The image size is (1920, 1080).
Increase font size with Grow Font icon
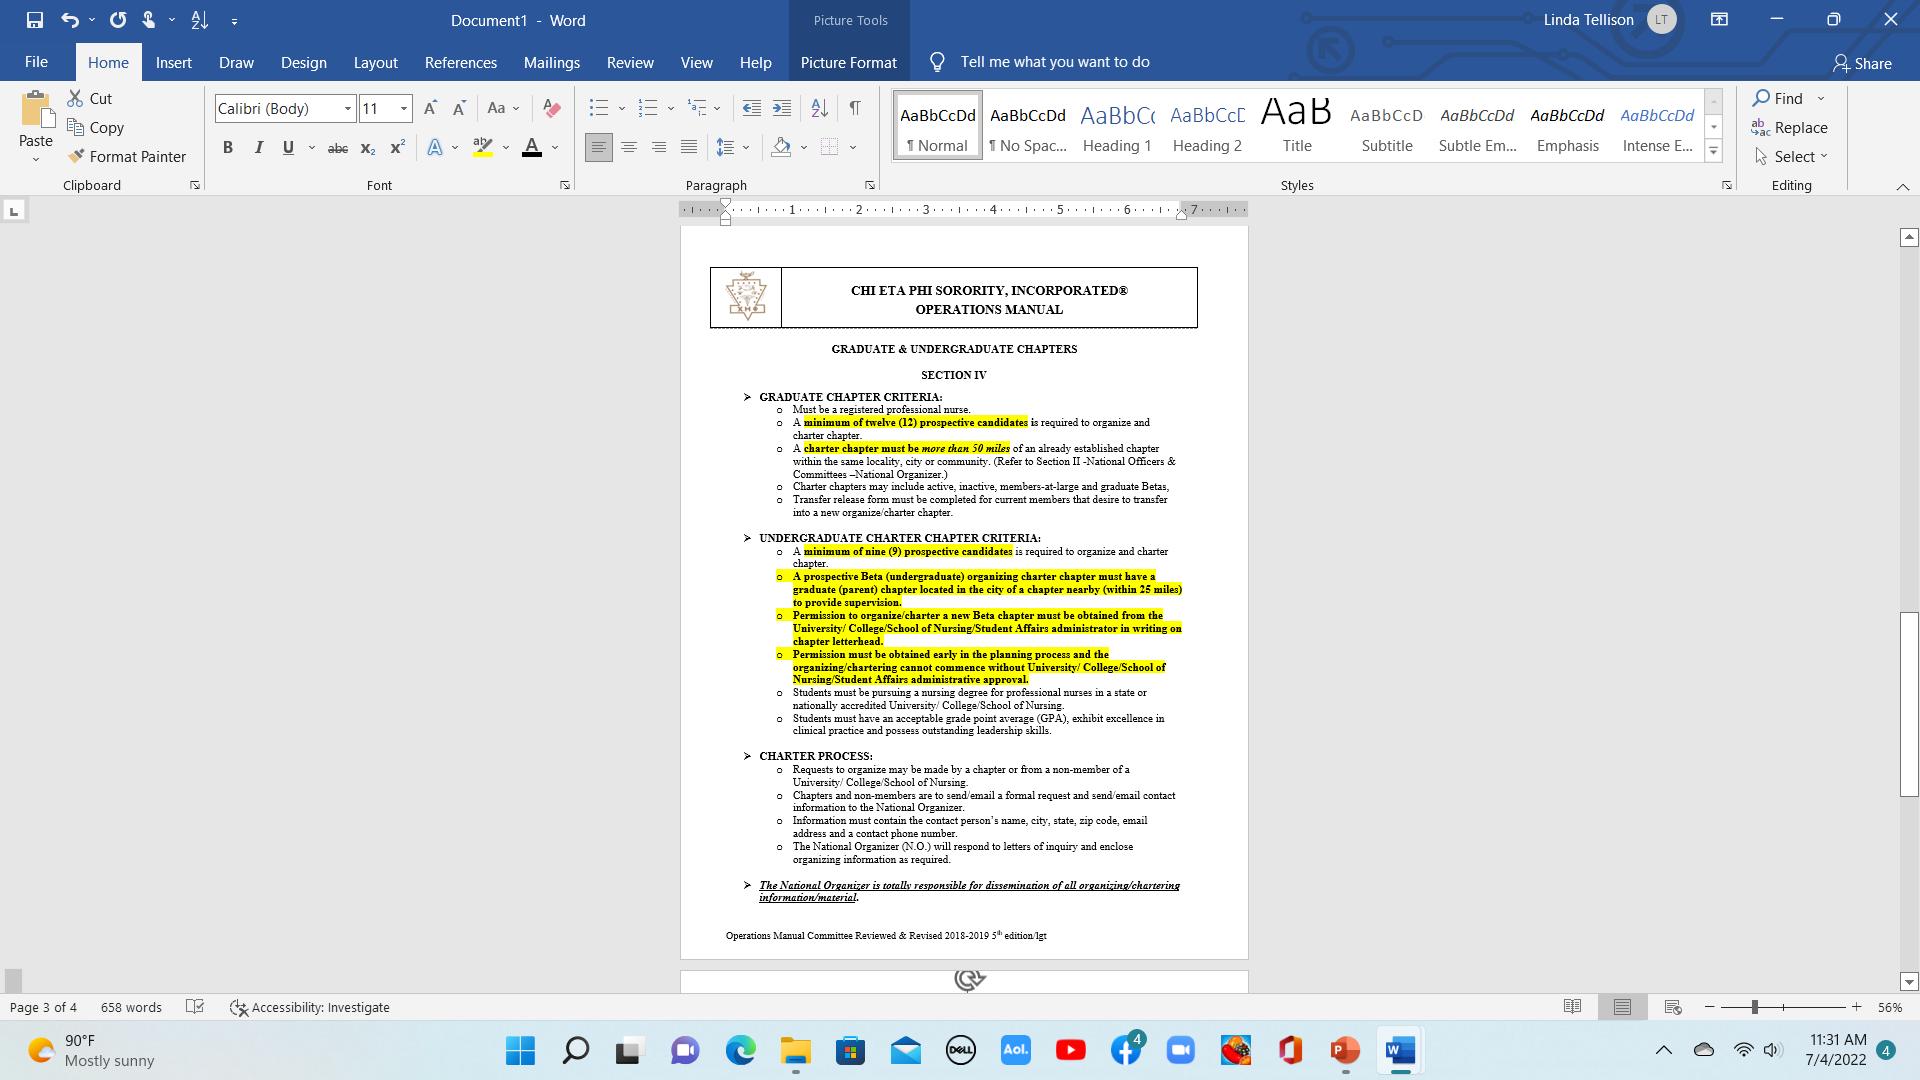coord(430,108)
